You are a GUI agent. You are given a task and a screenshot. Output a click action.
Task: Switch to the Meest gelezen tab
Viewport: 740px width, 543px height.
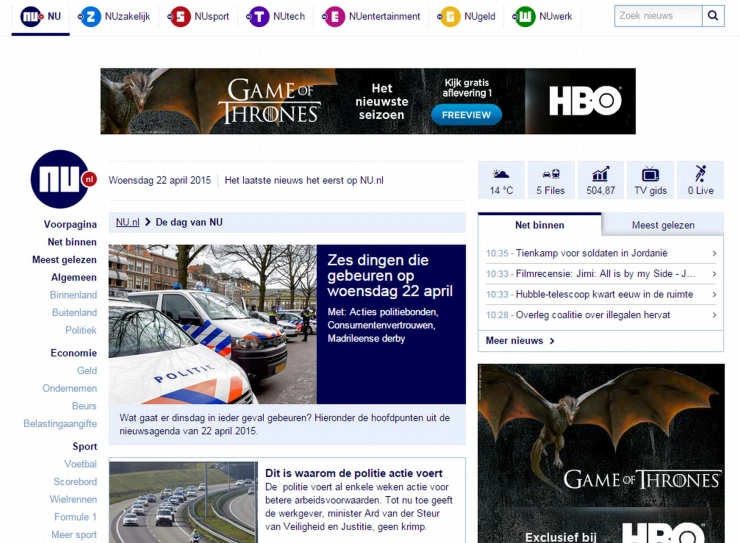pos(663,226)
